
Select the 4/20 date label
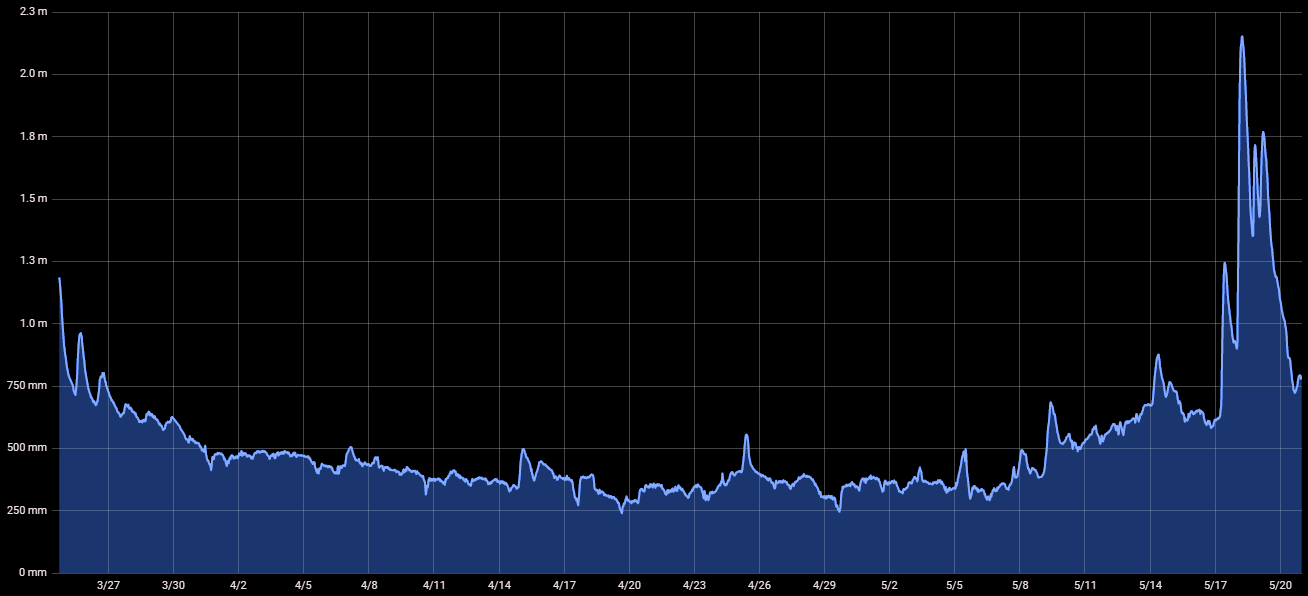pyautogui.click(x=629, y=585)
